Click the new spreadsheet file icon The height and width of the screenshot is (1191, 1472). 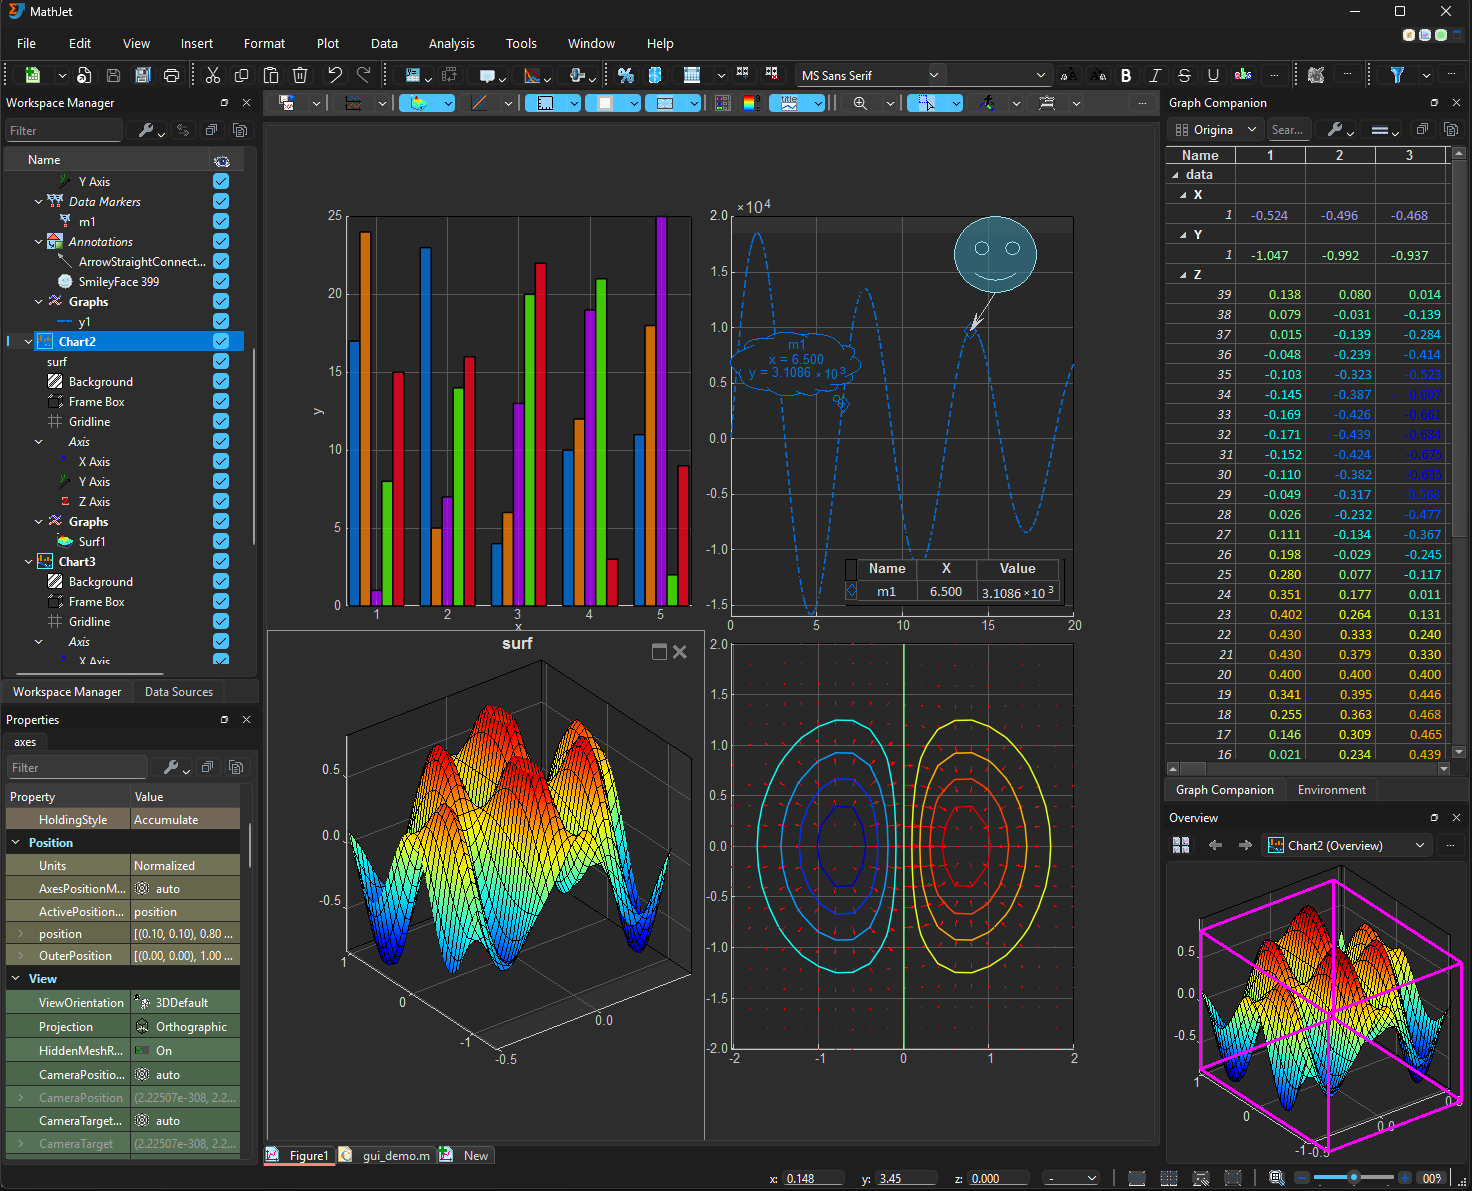coord(33,75)
